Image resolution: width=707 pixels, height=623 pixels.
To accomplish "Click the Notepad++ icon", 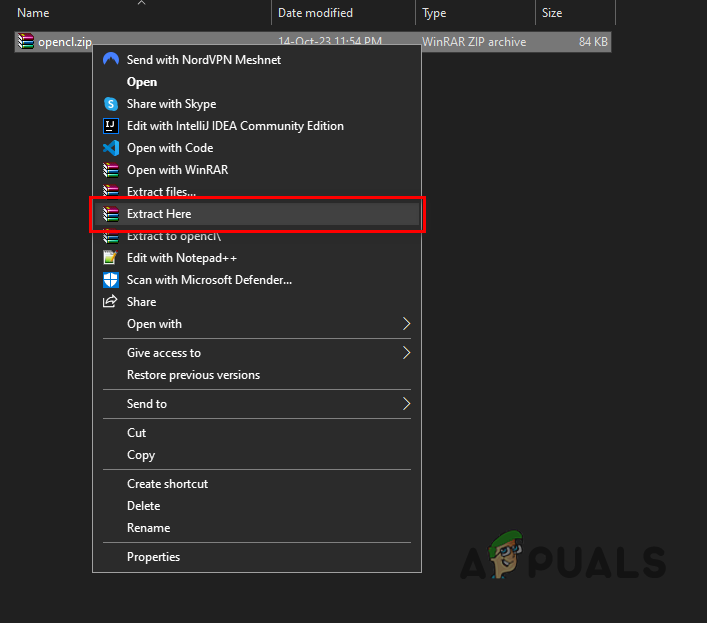I will coord(111,258).
